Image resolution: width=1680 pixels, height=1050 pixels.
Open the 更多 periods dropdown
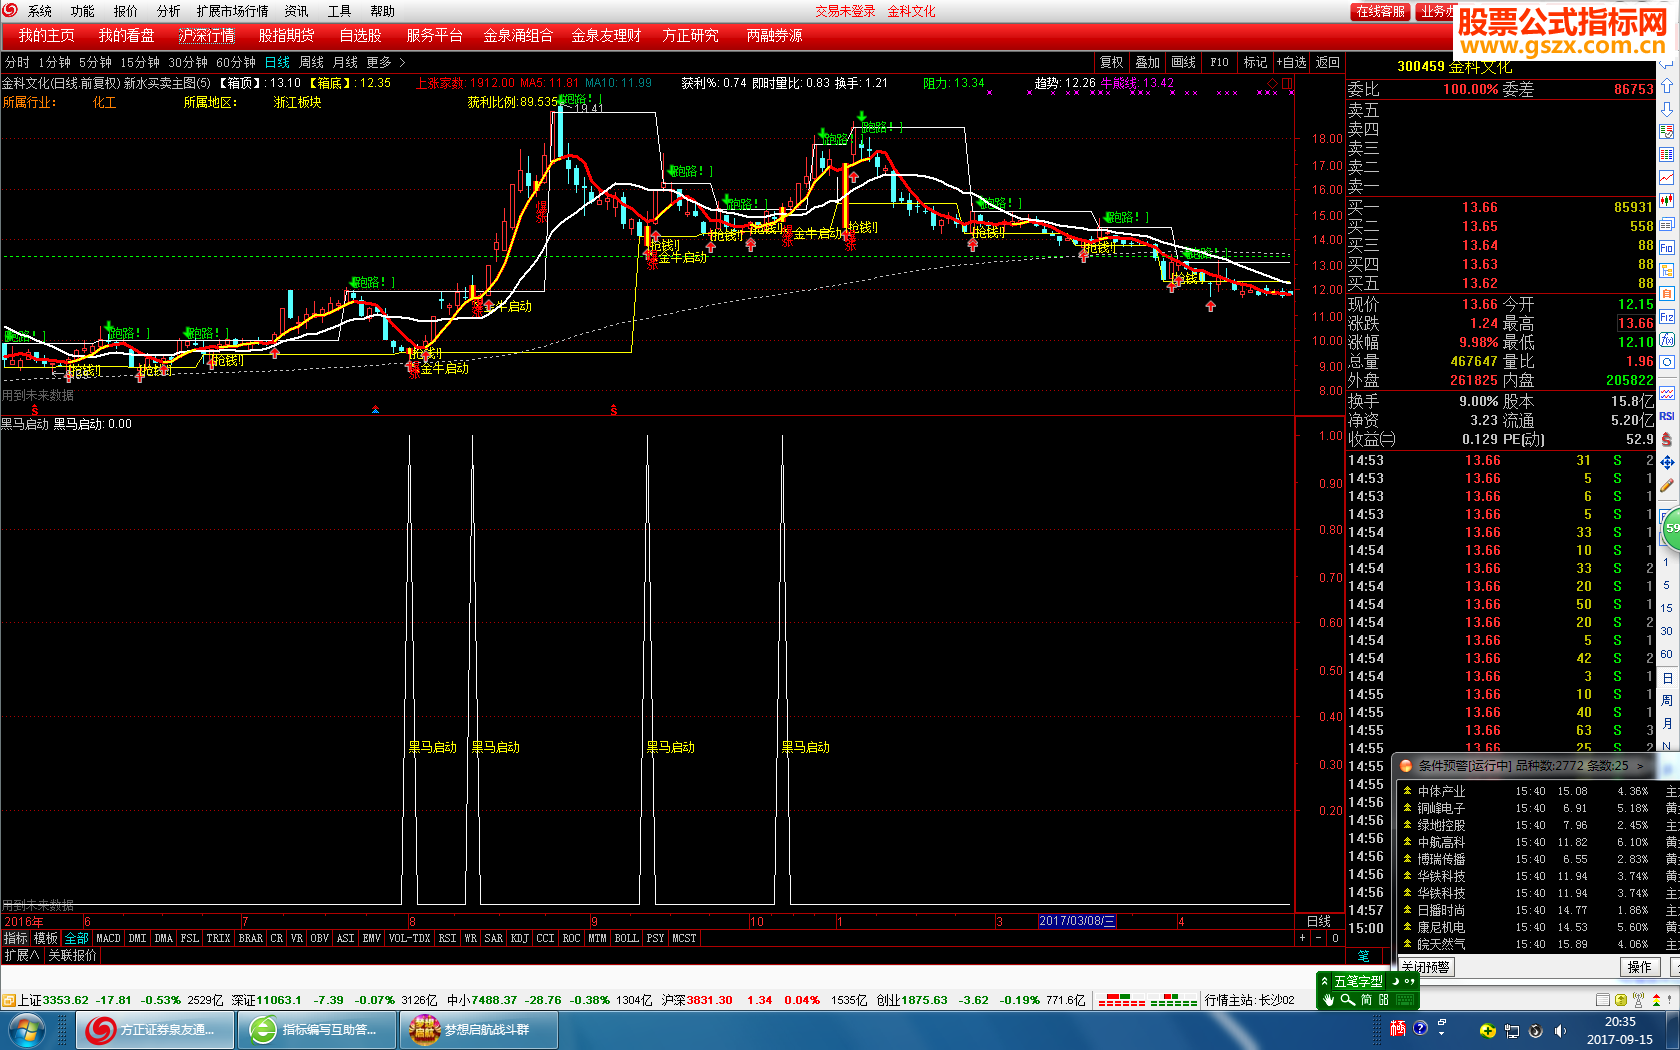[x=385, y=62]
